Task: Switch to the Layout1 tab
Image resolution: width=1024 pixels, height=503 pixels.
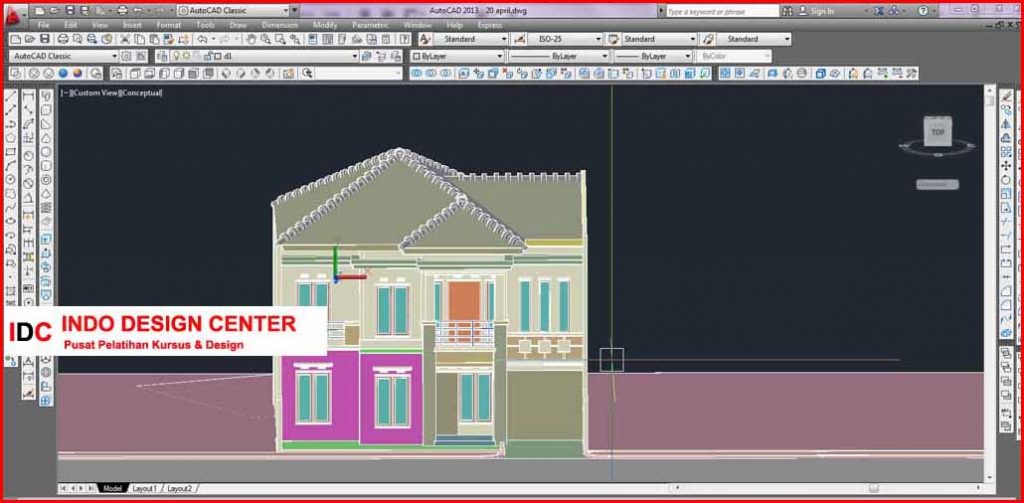Action: [144, 488]
